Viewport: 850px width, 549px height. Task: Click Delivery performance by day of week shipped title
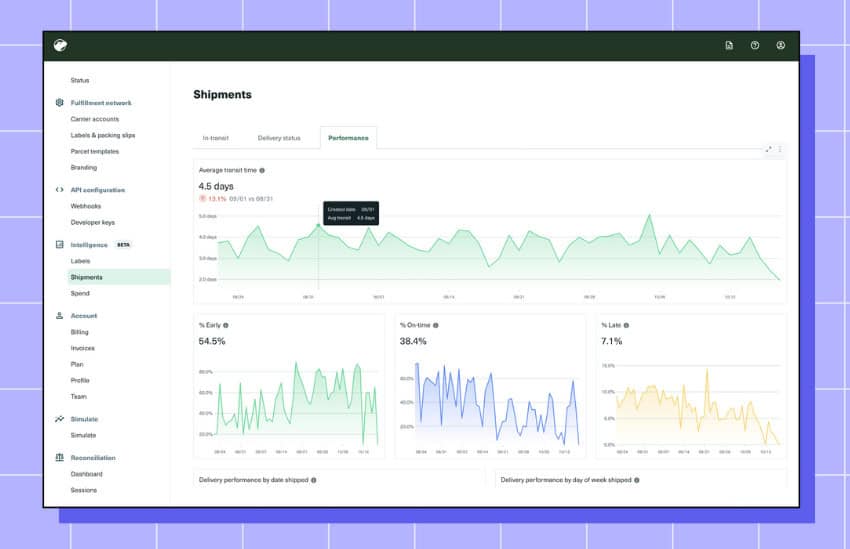pos(566,480)
